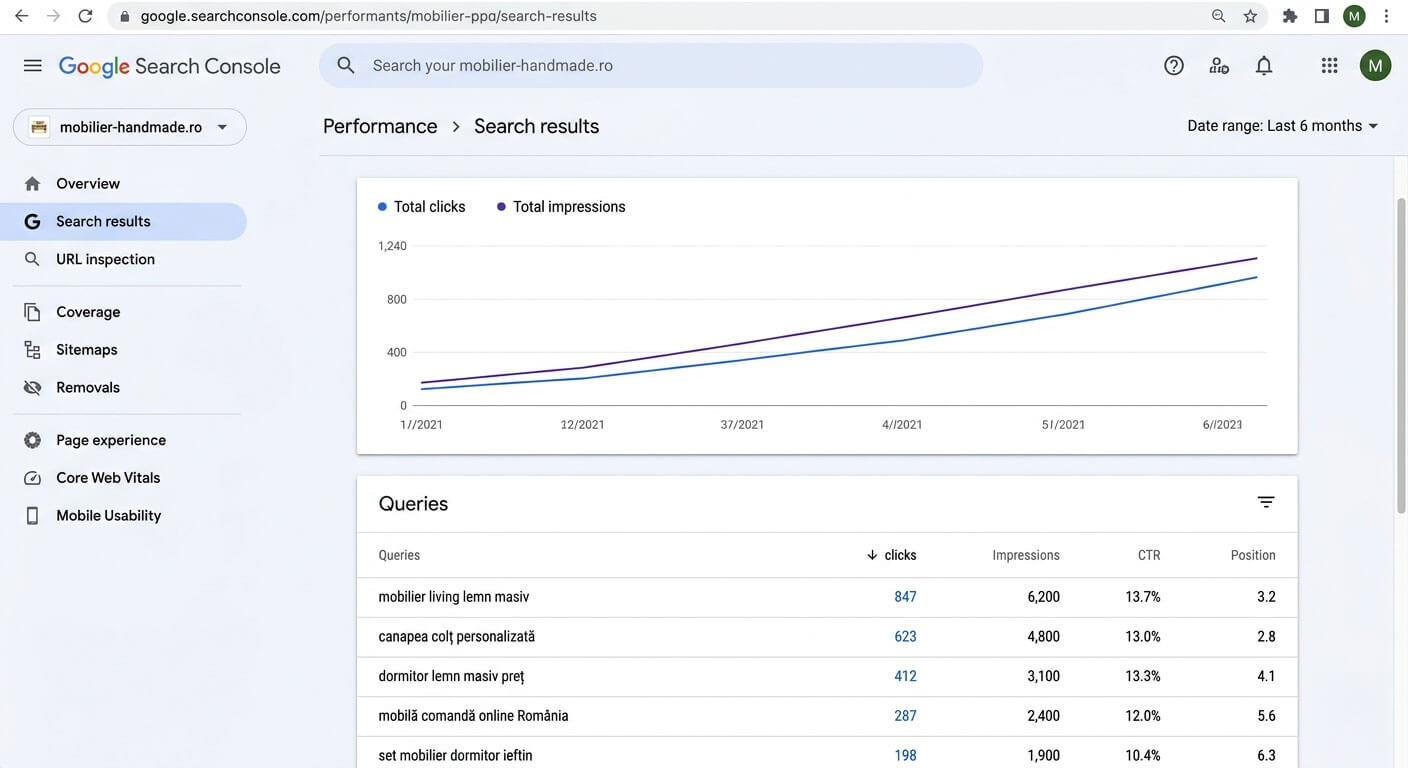The height and width of the screenshot is (768, 1408).
Task: Open the browser side panel icon
Action: 1322,16
